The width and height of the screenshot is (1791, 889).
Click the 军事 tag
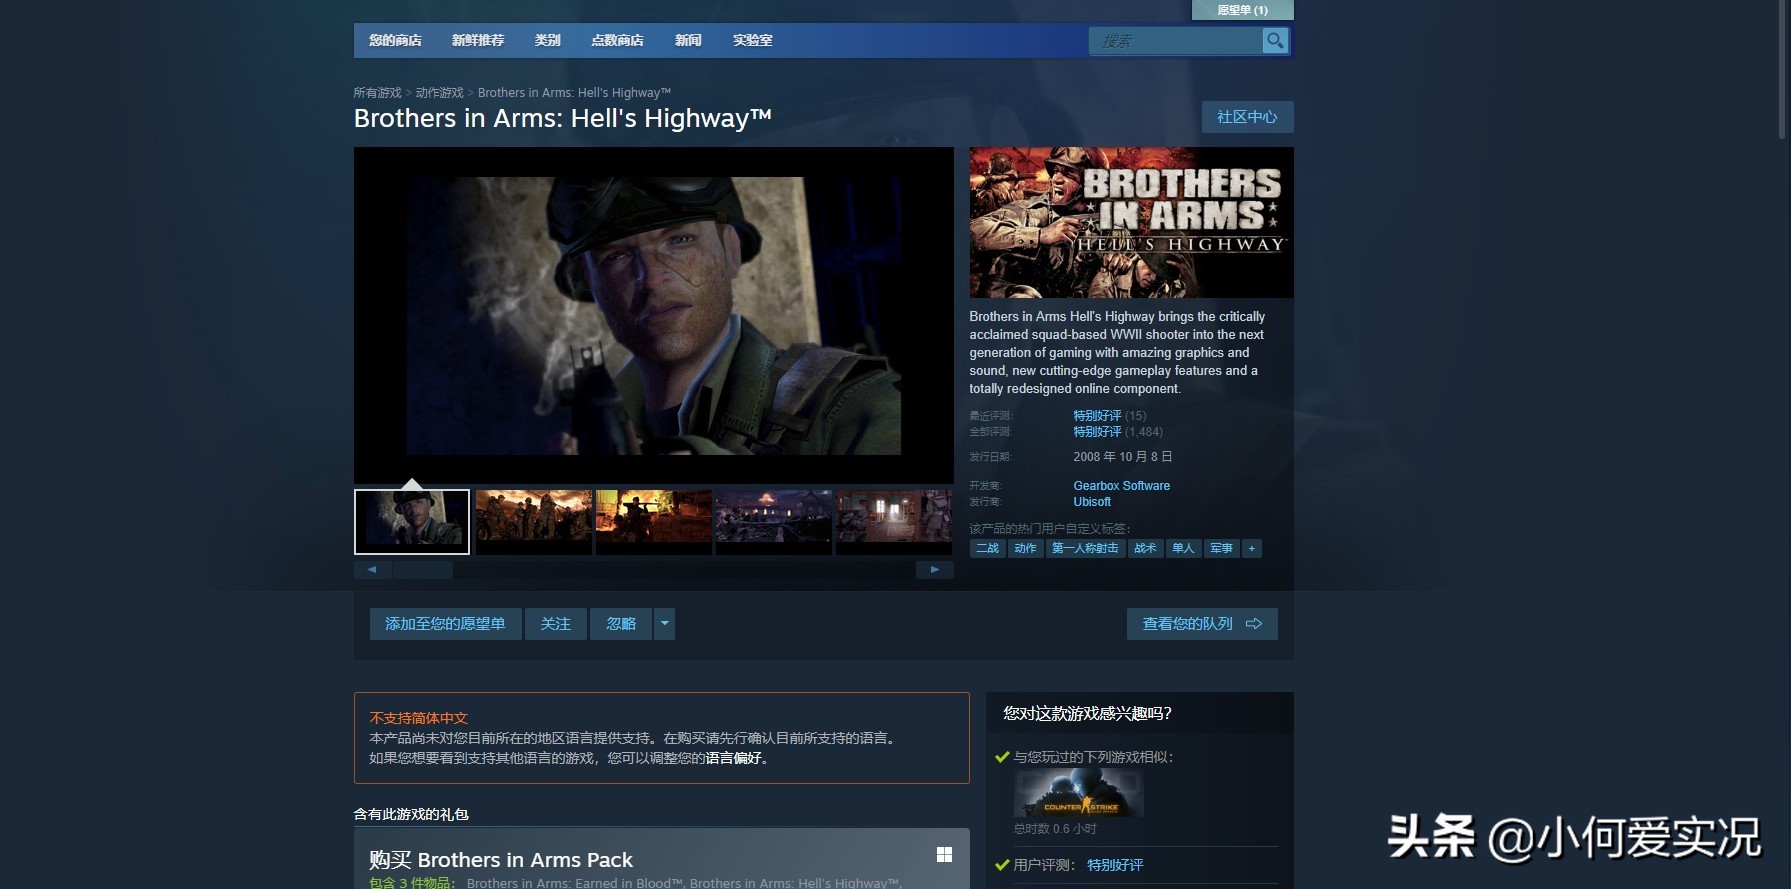[1221, 548]
